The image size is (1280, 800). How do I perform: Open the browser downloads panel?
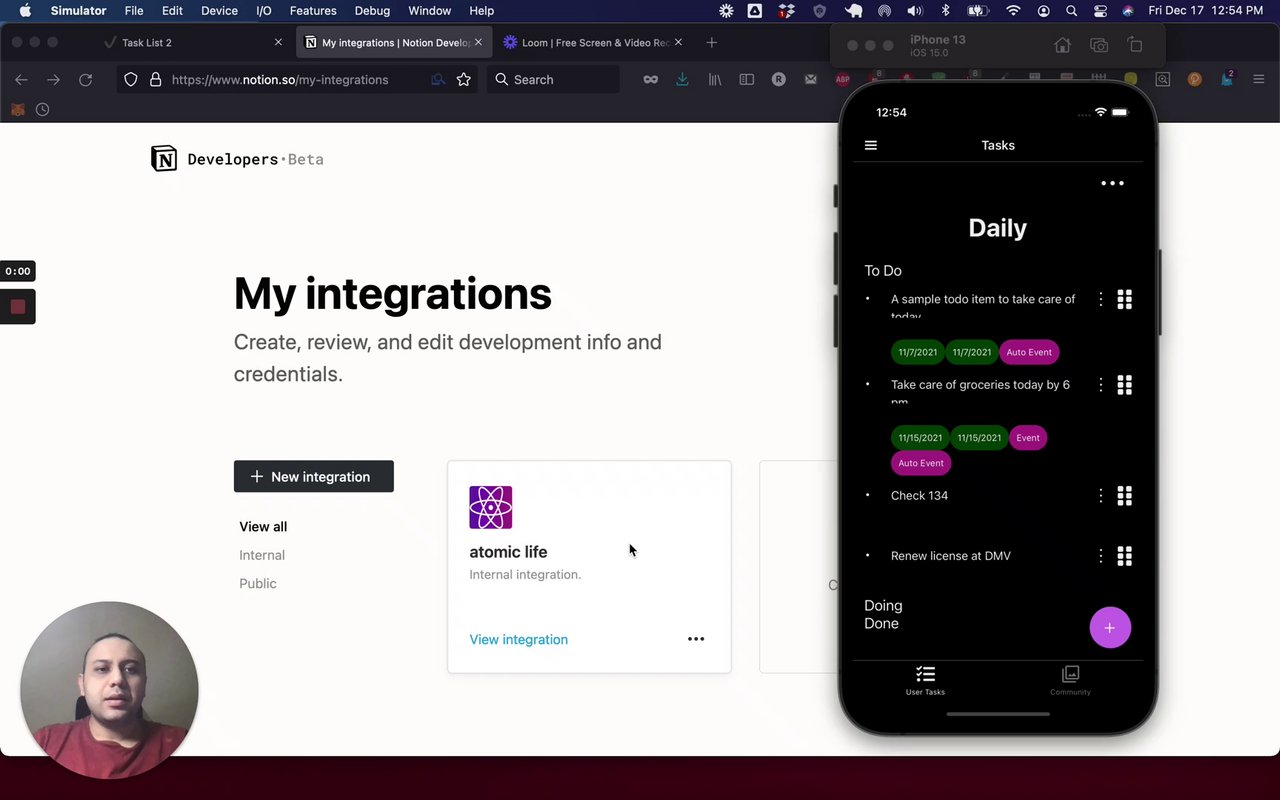pos(682,80)
